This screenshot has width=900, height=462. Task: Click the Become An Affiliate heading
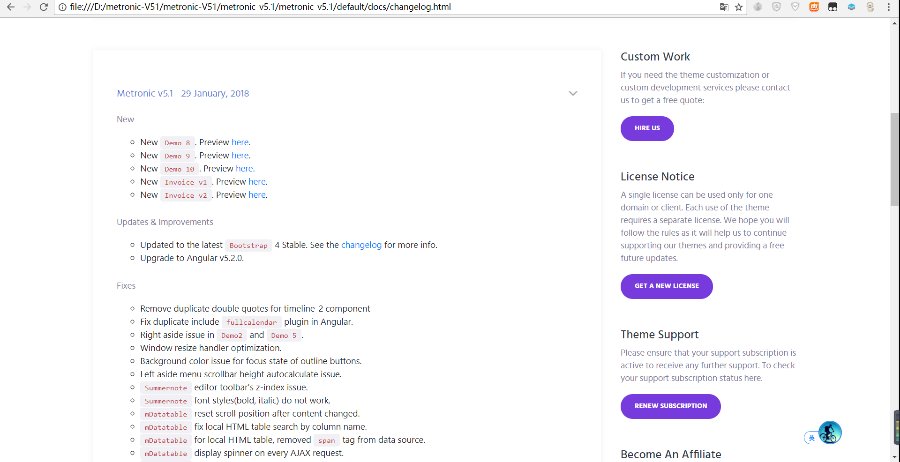click(670, 455)
